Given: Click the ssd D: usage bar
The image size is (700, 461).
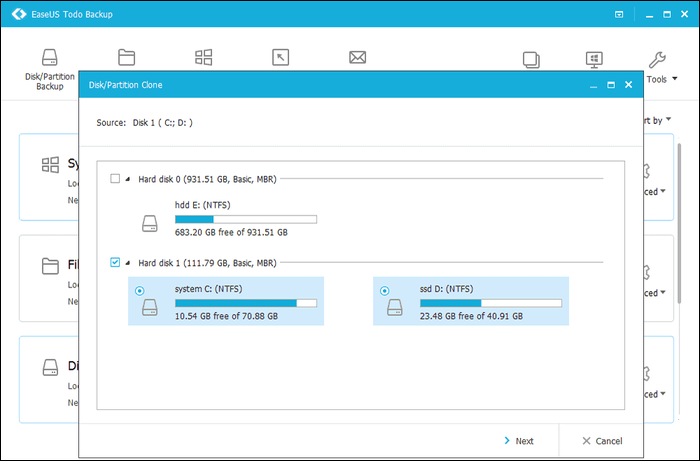Looking at the screenshot, I should (491, 303).
